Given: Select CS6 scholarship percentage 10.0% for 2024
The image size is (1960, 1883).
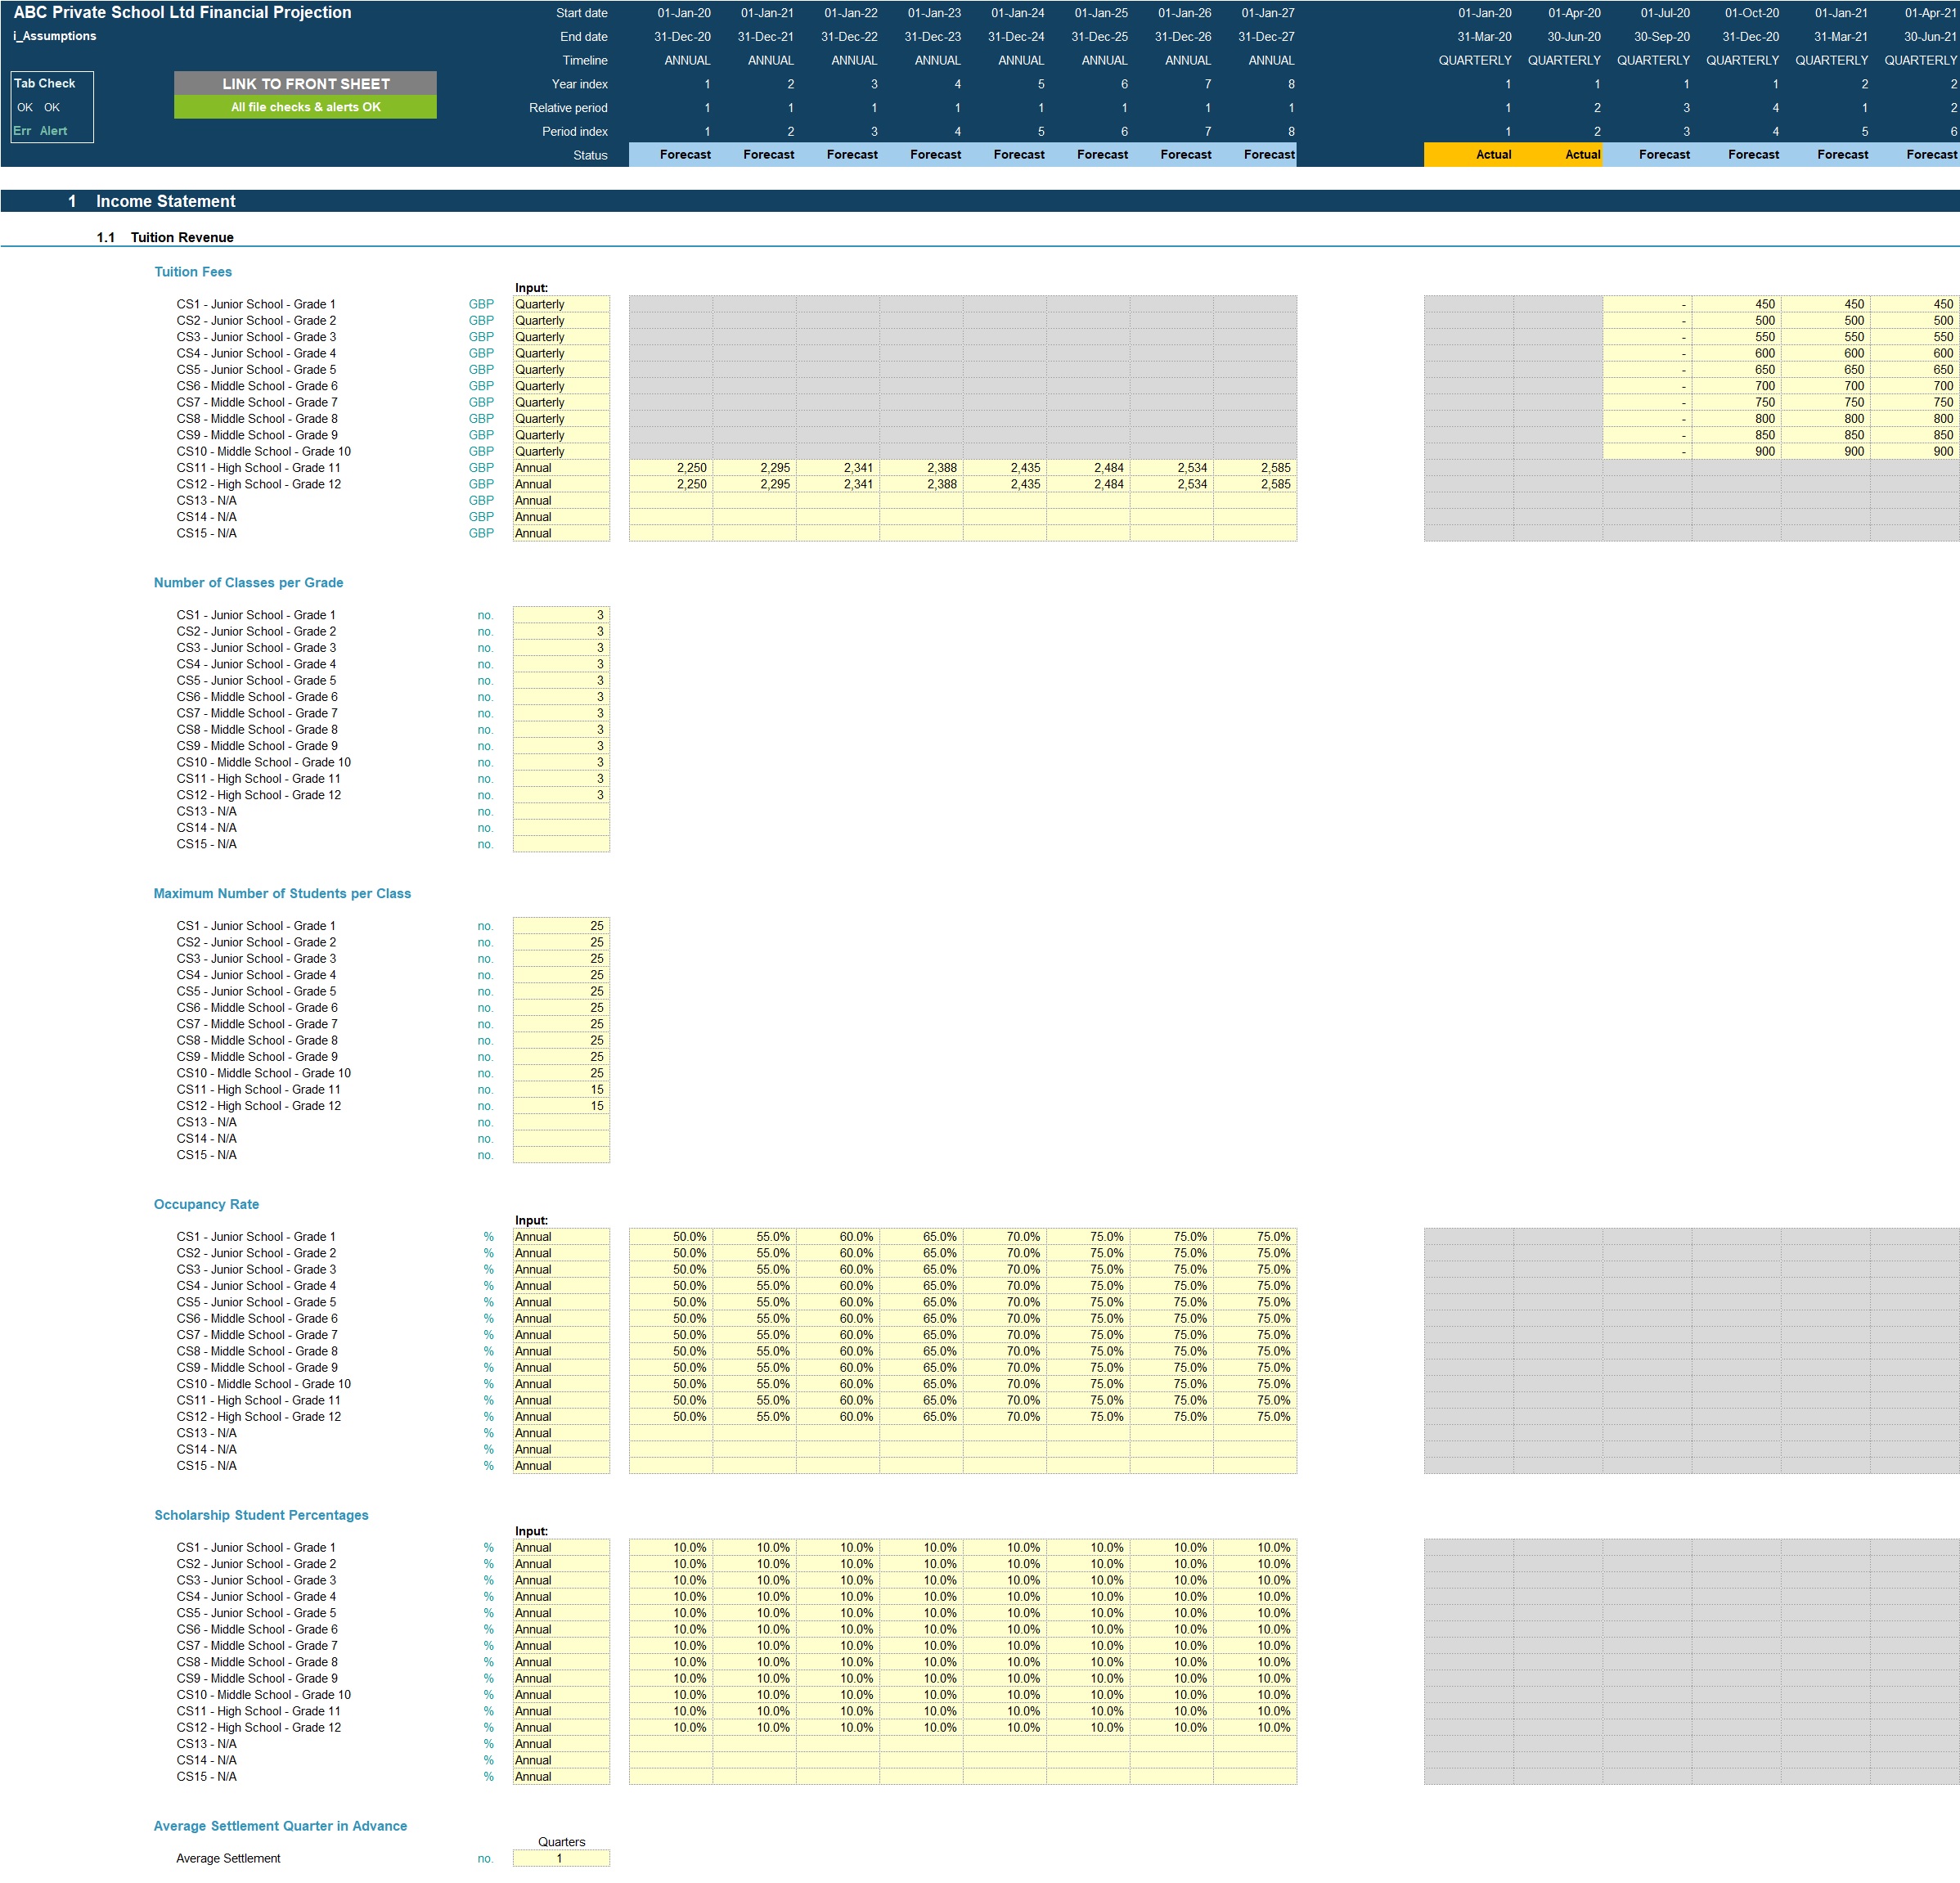Looking at the screenshot, I should [x=1005, y=1630].
